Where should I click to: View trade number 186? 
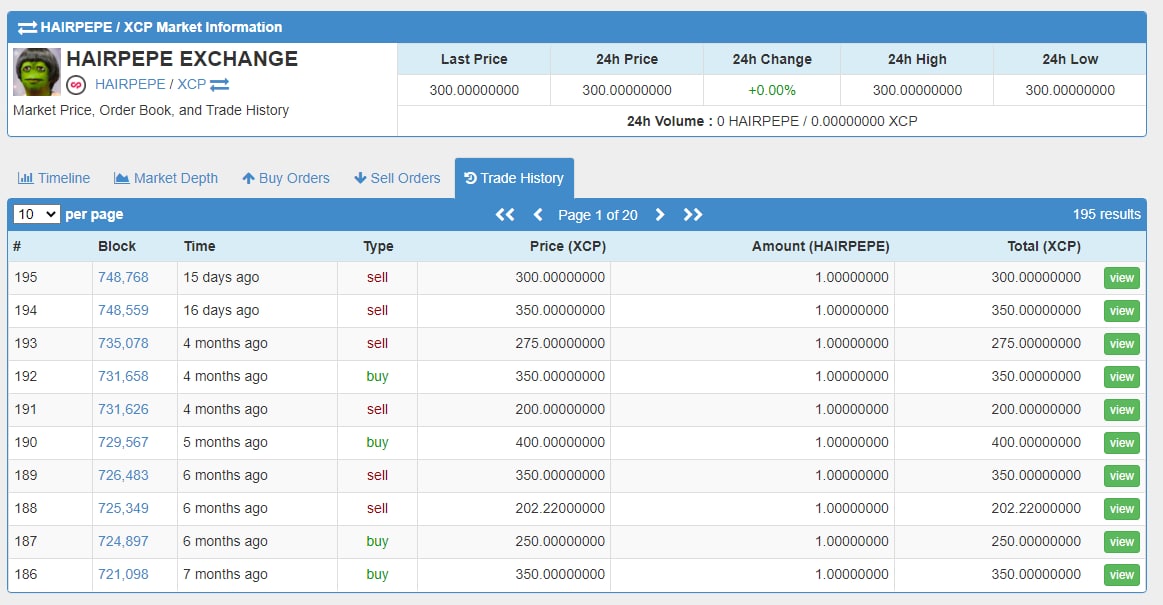click(x=1121, y=575)
